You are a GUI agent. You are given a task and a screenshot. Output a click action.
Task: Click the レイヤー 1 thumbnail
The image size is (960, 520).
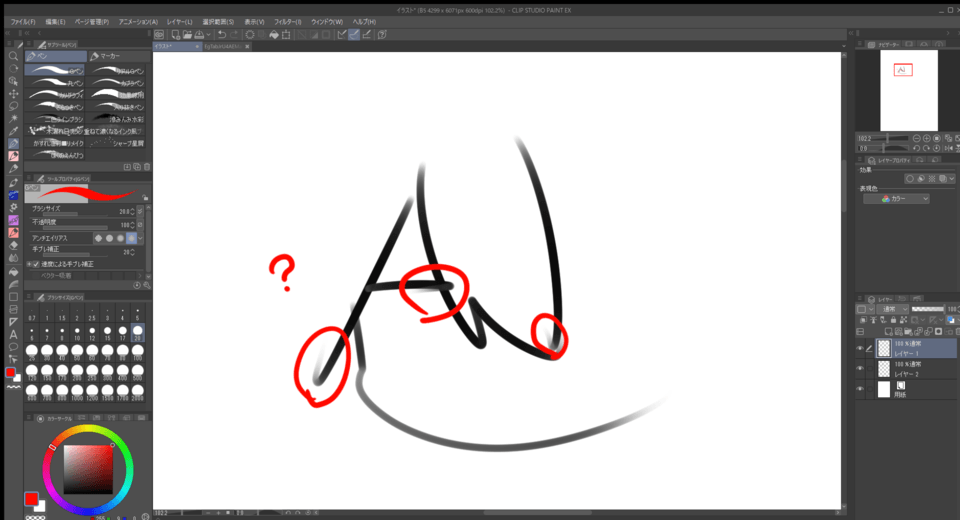[883, 349]
